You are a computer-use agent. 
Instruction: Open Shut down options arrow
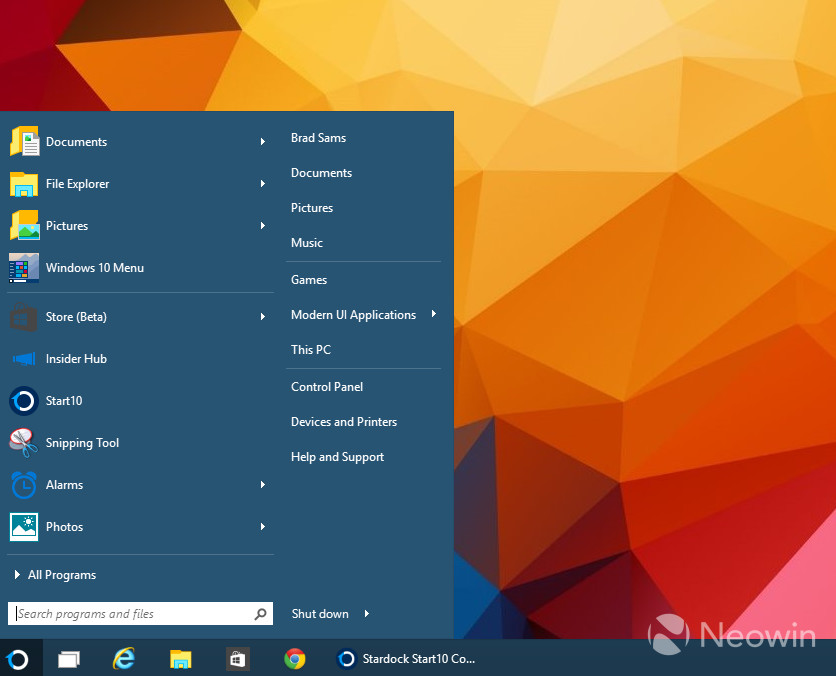[367, 614]
